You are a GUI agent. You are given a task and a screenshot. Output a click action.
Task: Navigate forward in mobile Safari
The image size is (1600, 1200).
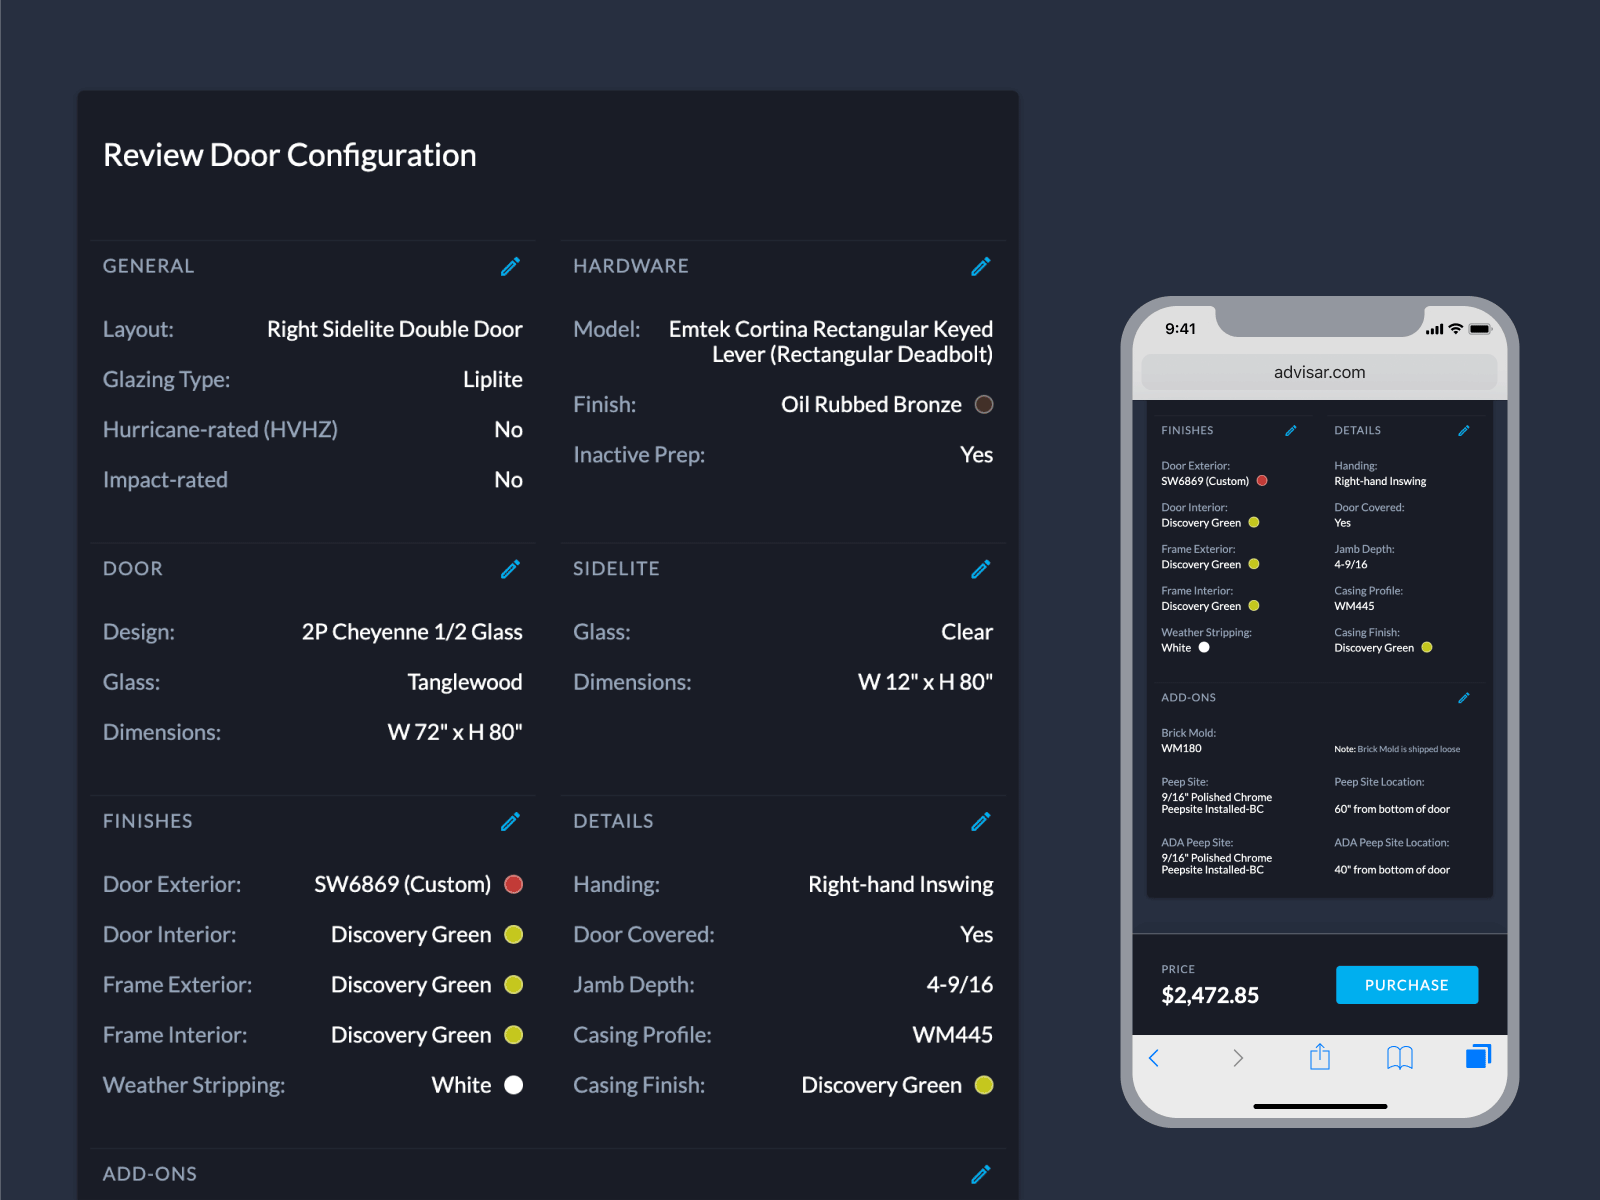[x=1238, y=1057]
